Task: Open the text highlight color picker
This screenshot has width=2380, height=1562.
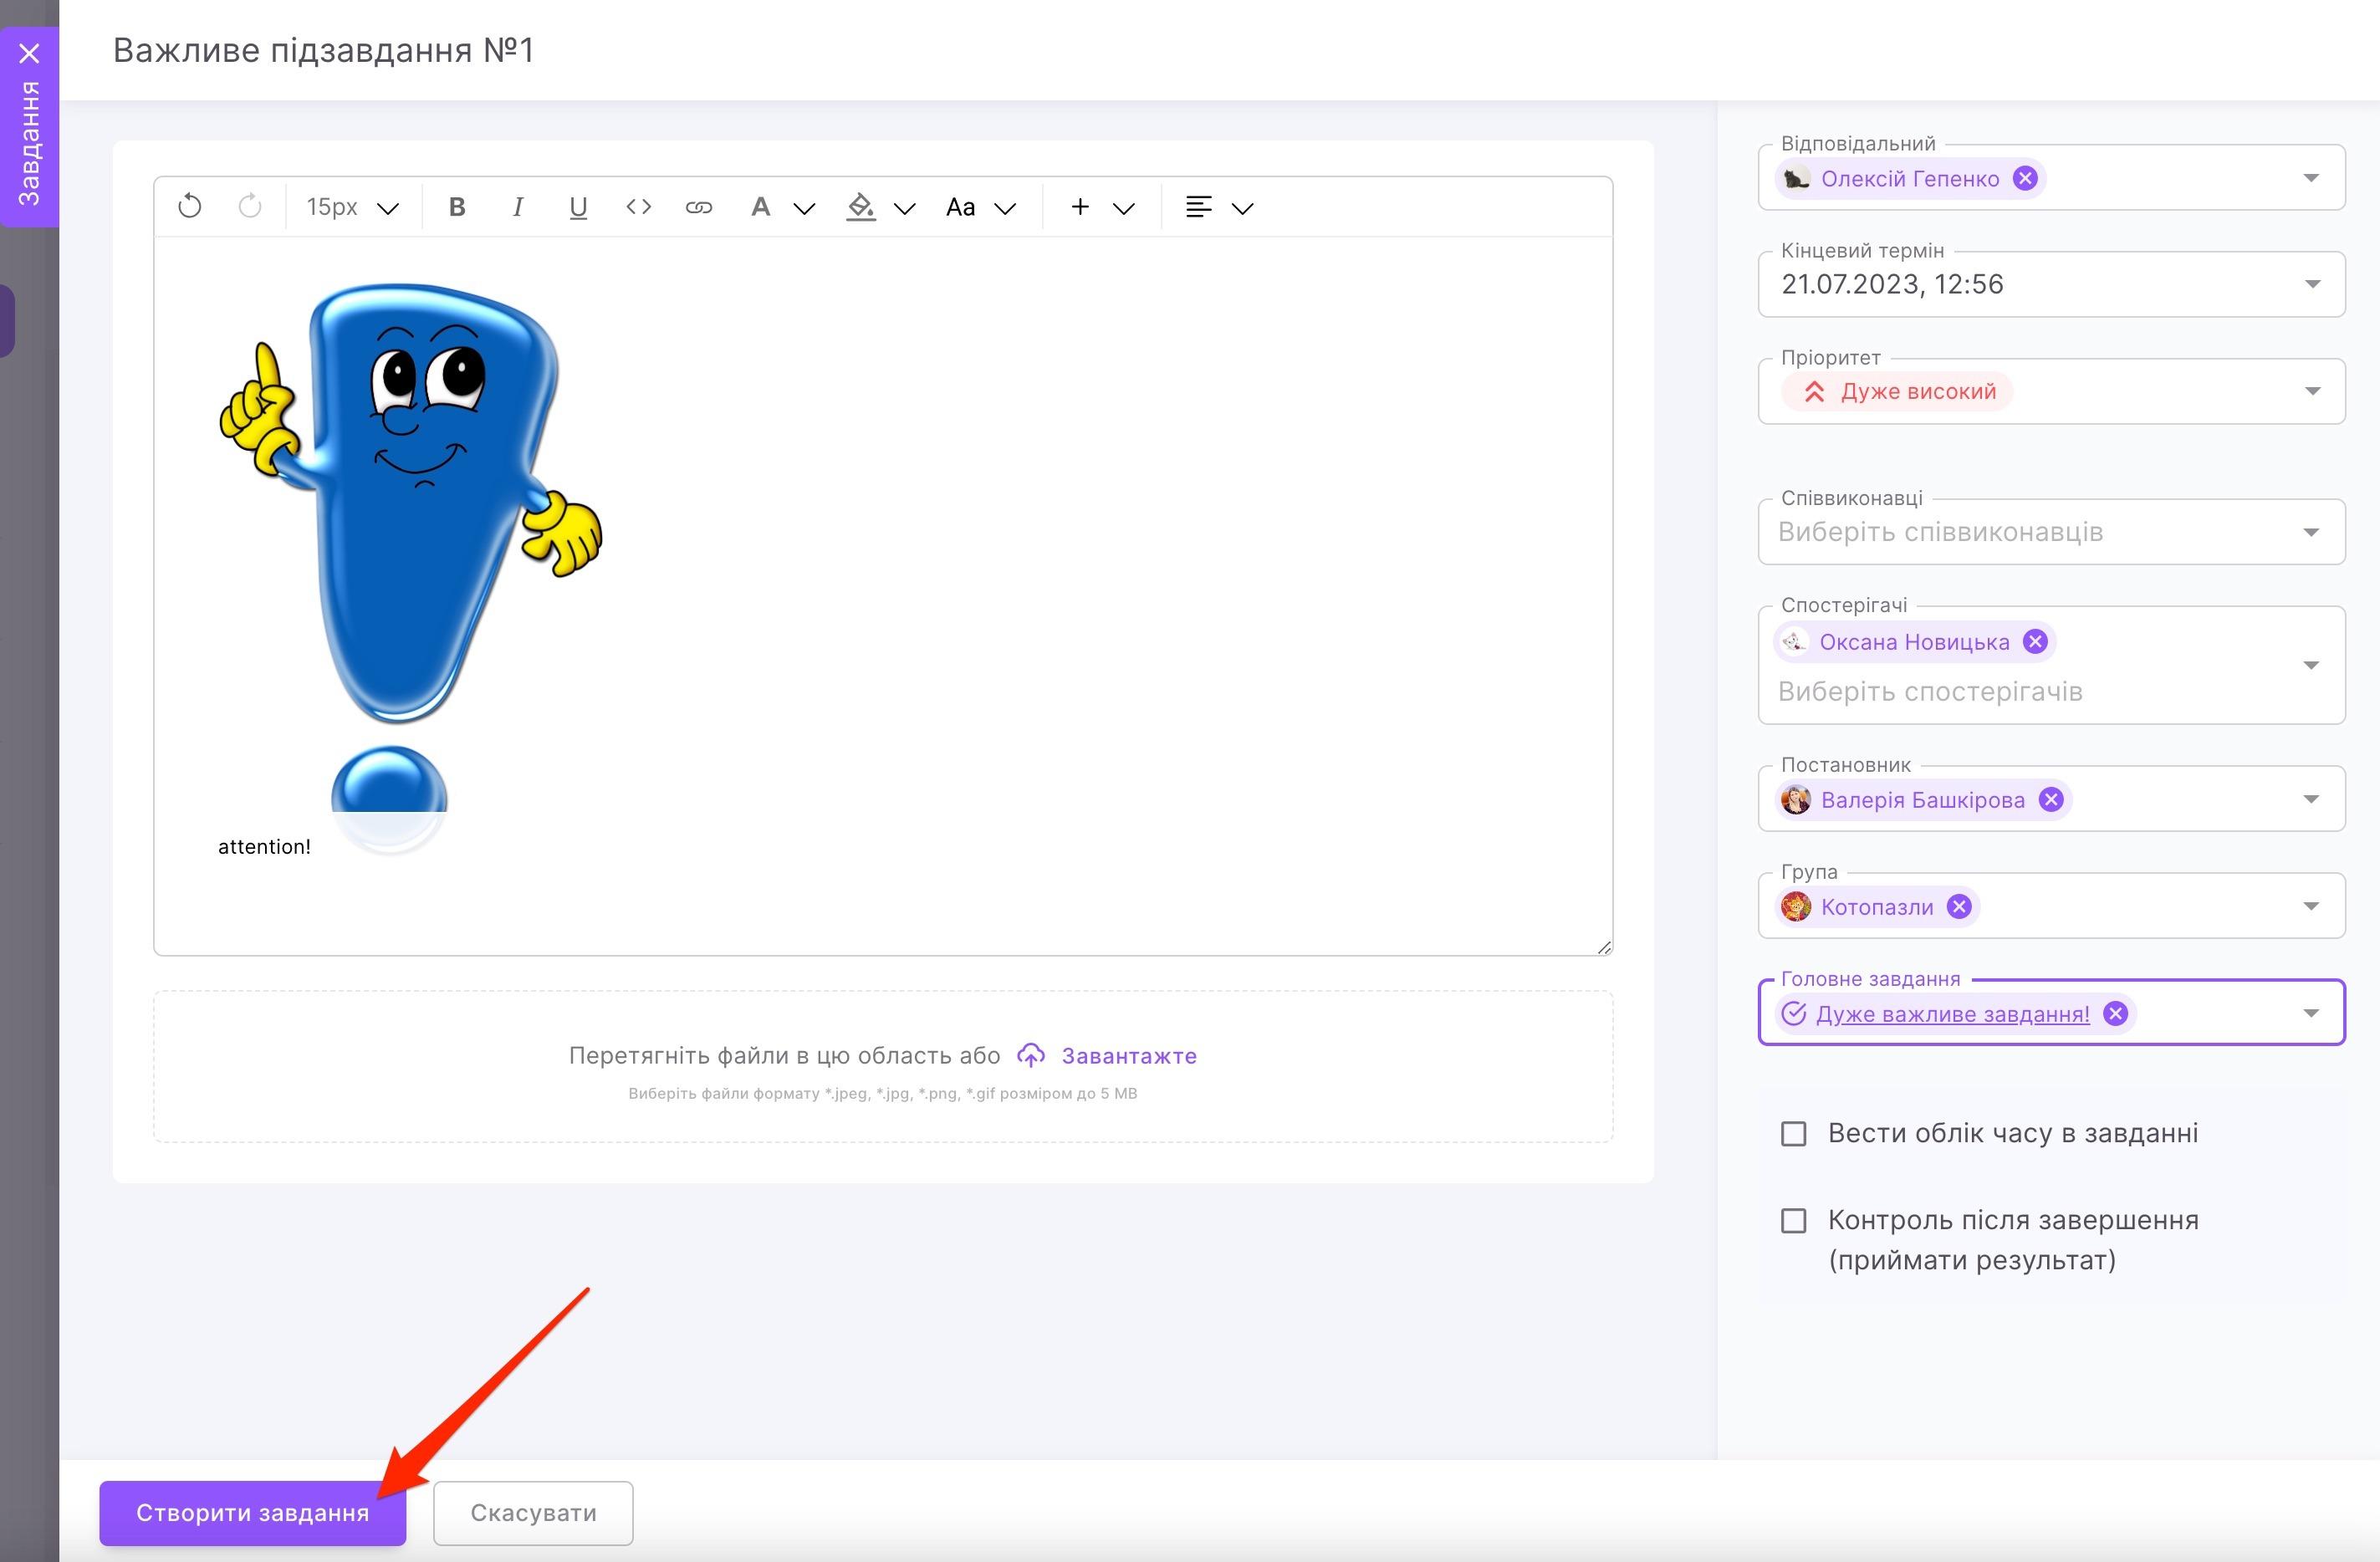Action: 904,208
